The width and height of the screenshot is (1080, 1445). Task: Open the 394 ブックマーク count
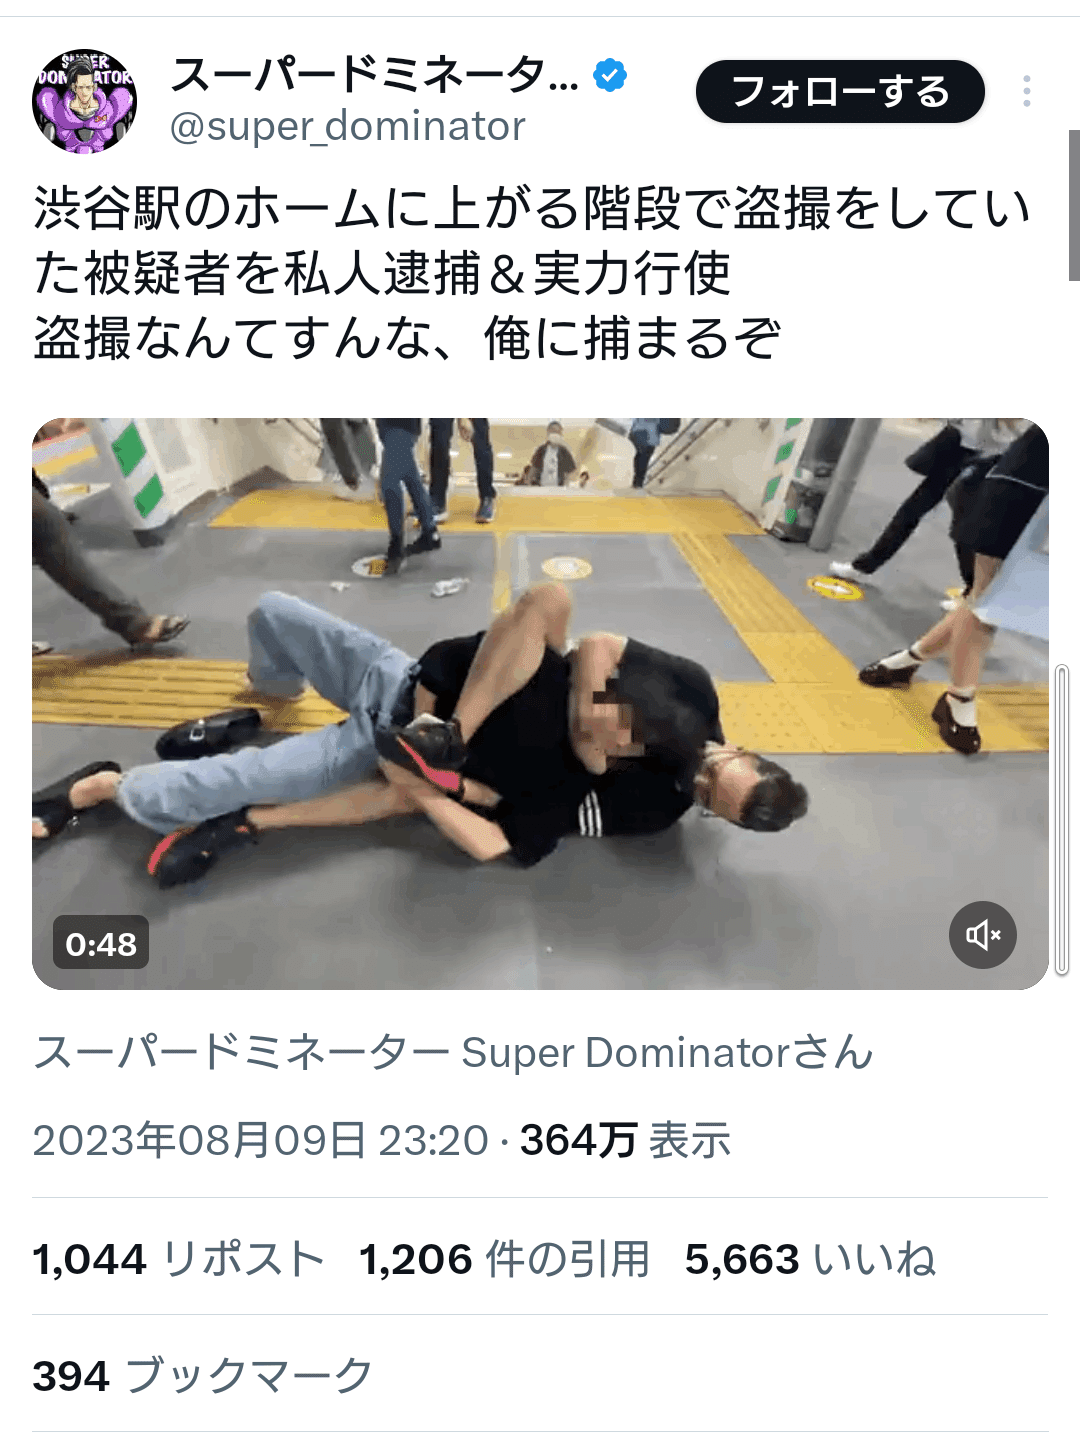[x=203, y=1376]
